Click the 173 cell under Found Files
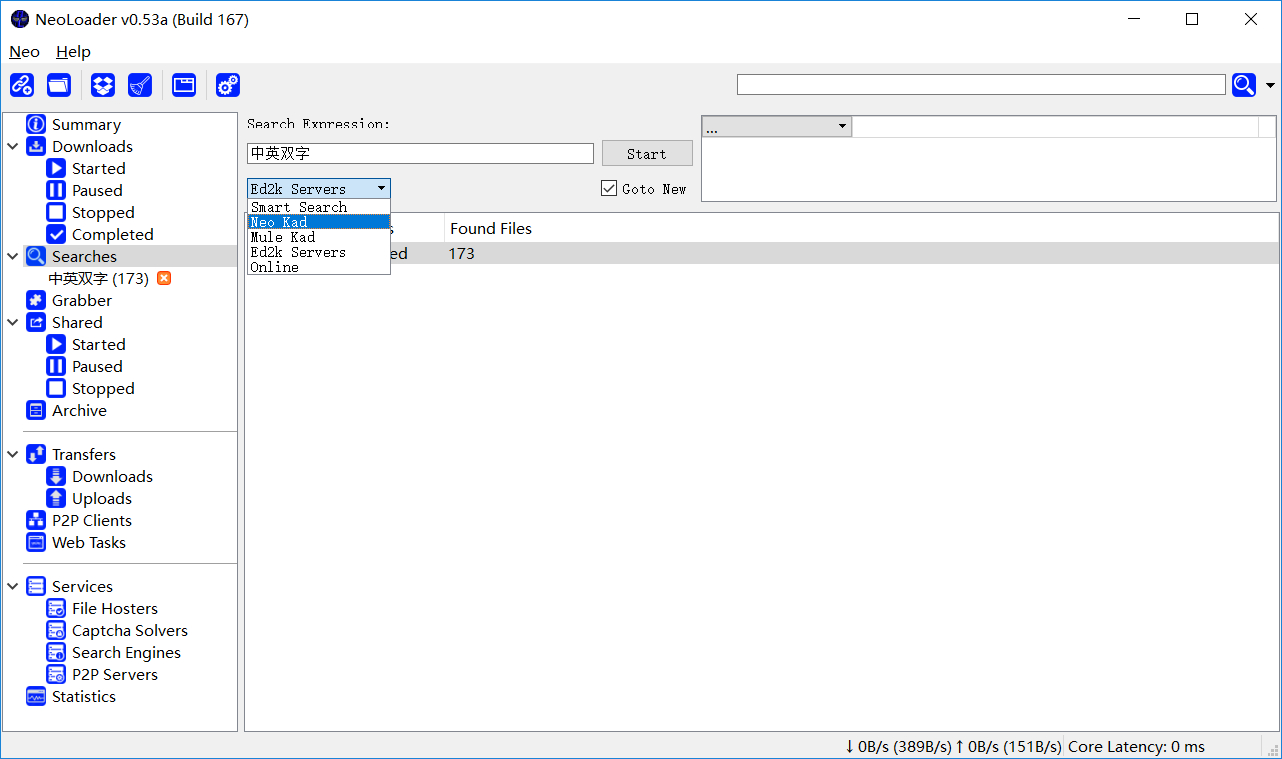Viewport: 1282px width, 759px height. (x=461, y=253)
